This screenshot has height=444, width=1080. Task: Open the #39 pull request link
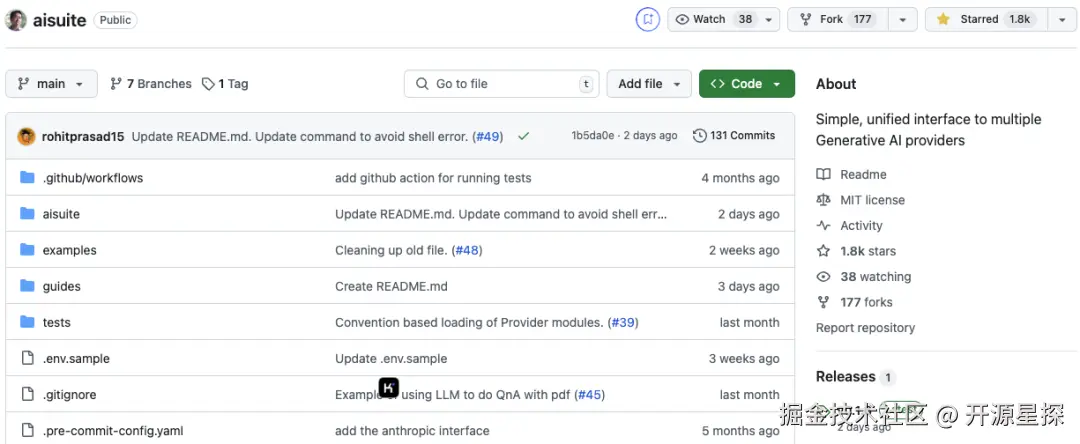(623, 322)
